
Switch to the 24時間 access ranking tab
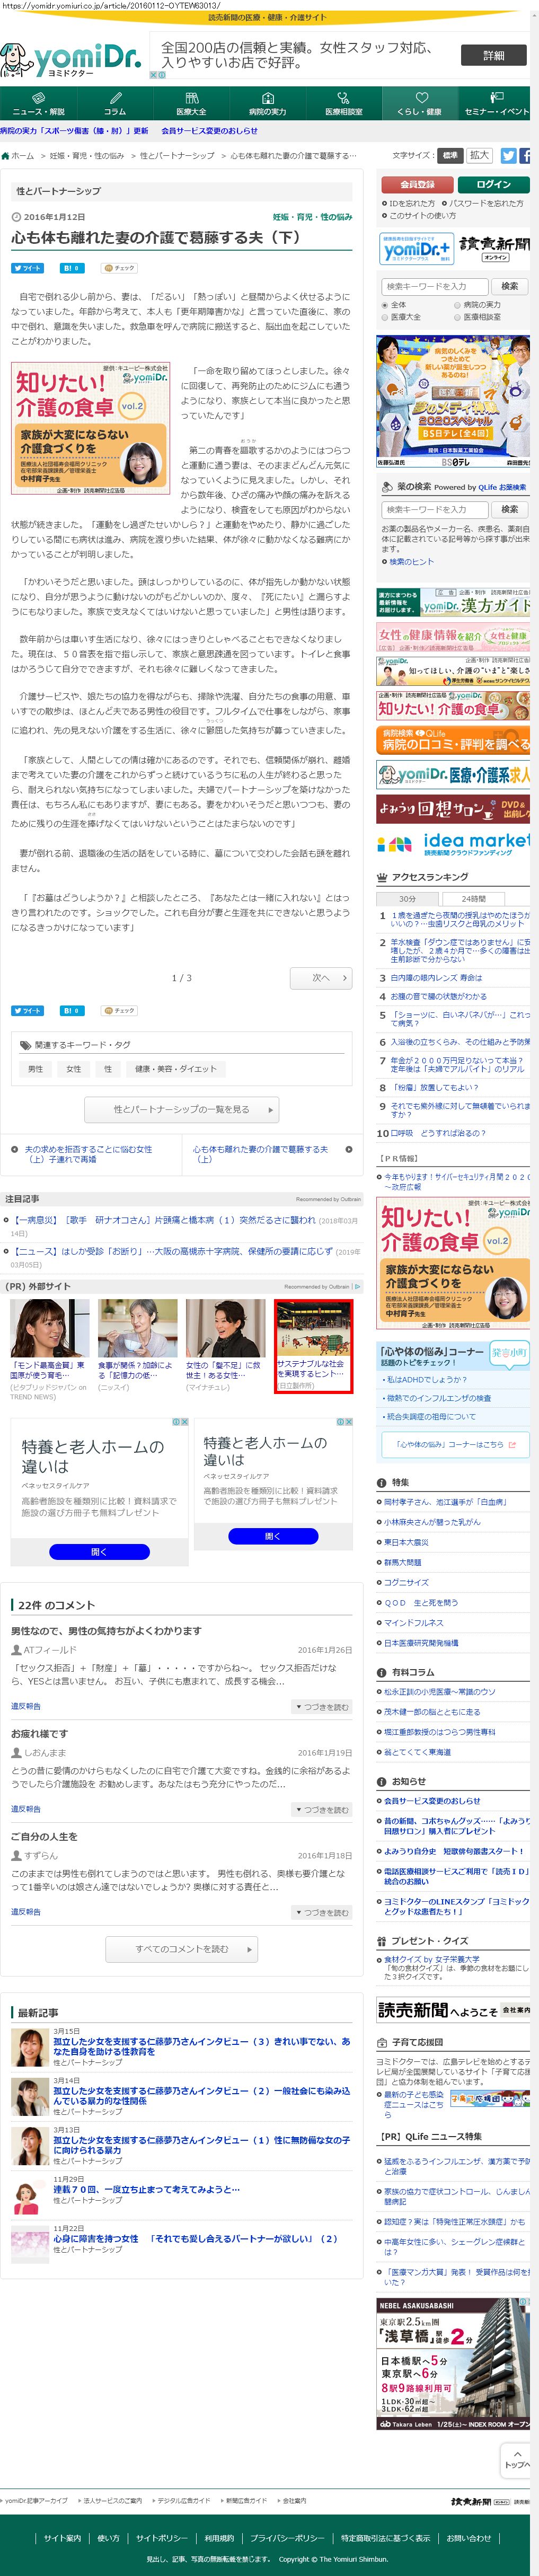[473, 898]
